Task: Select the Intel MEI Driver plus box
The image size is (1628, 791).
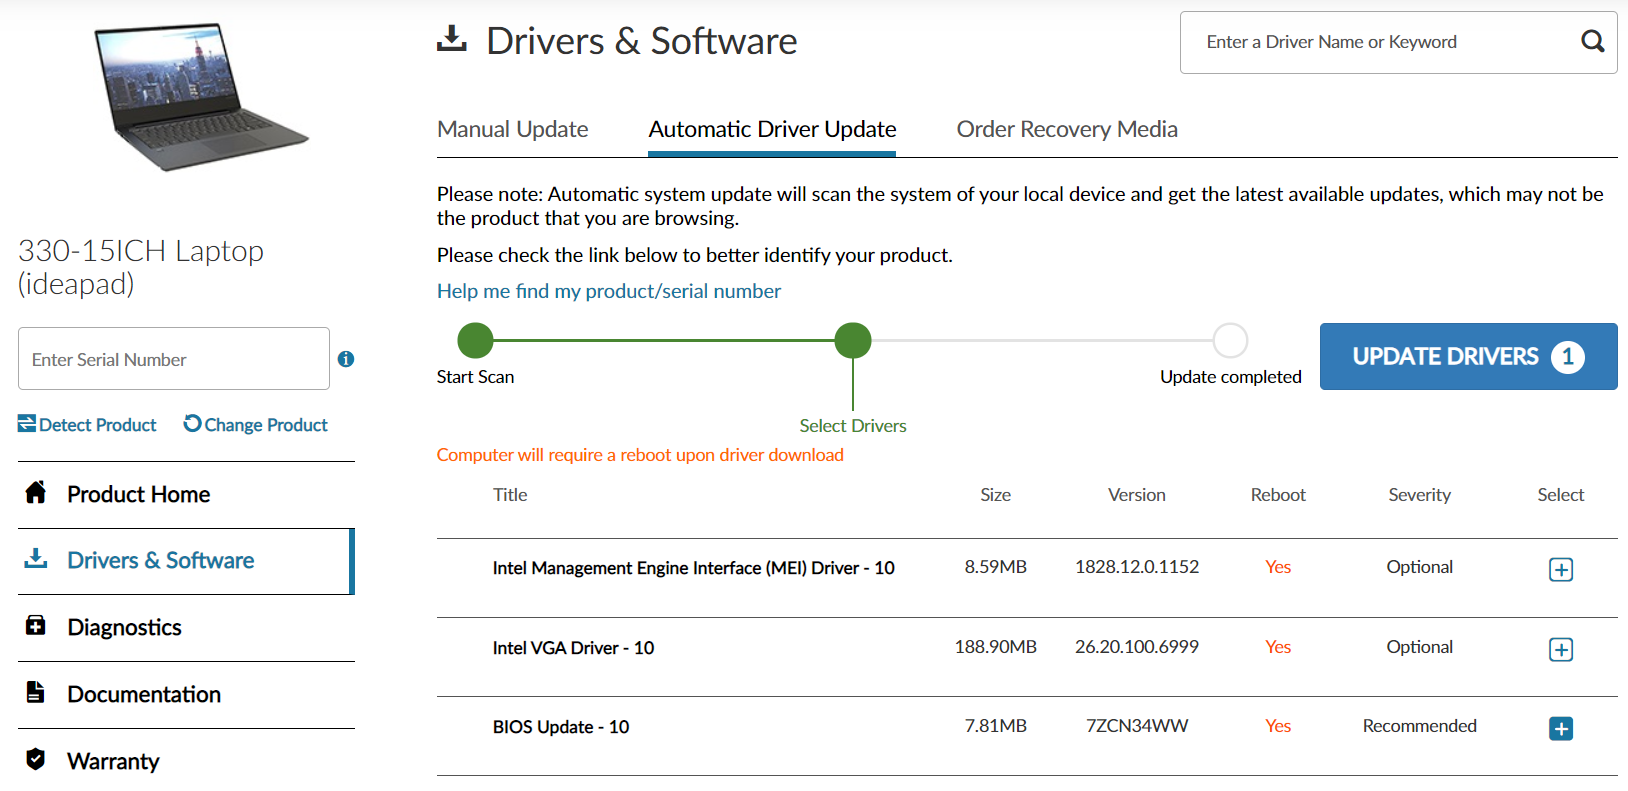Action: (1560, 569)
